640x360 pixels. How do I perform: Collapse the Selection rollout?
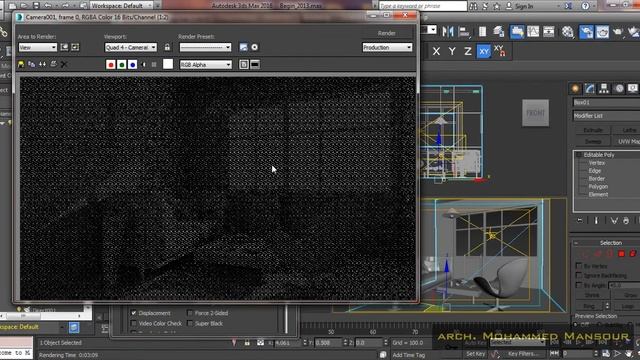(x=576, y=243)
